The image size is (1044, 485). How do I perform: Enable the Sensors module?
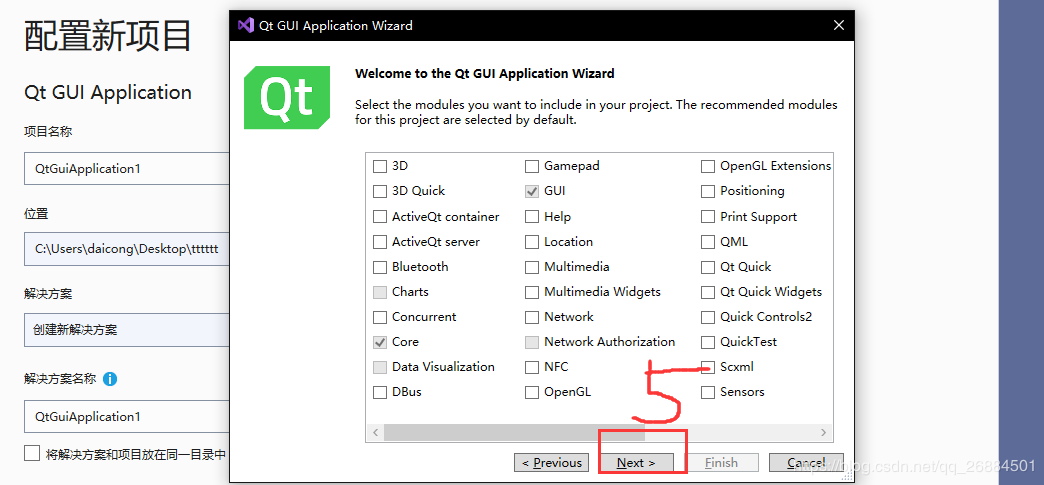pos(708,392)
